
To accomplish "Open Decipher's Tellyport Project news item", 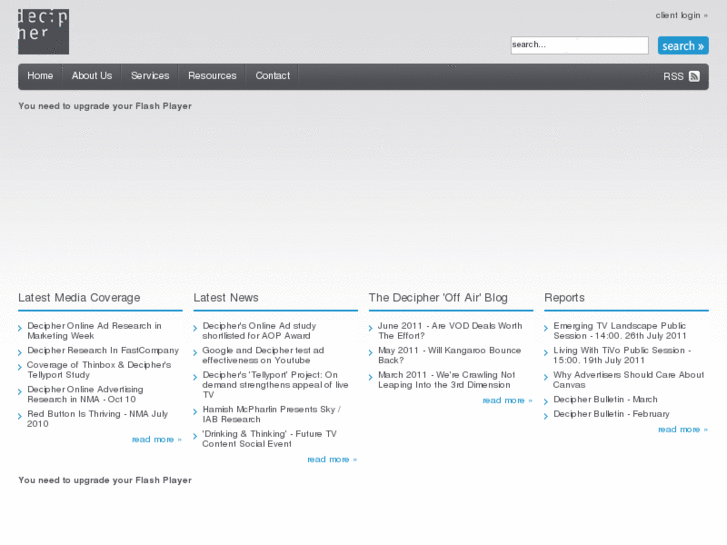I will click(x=275, y=385).
